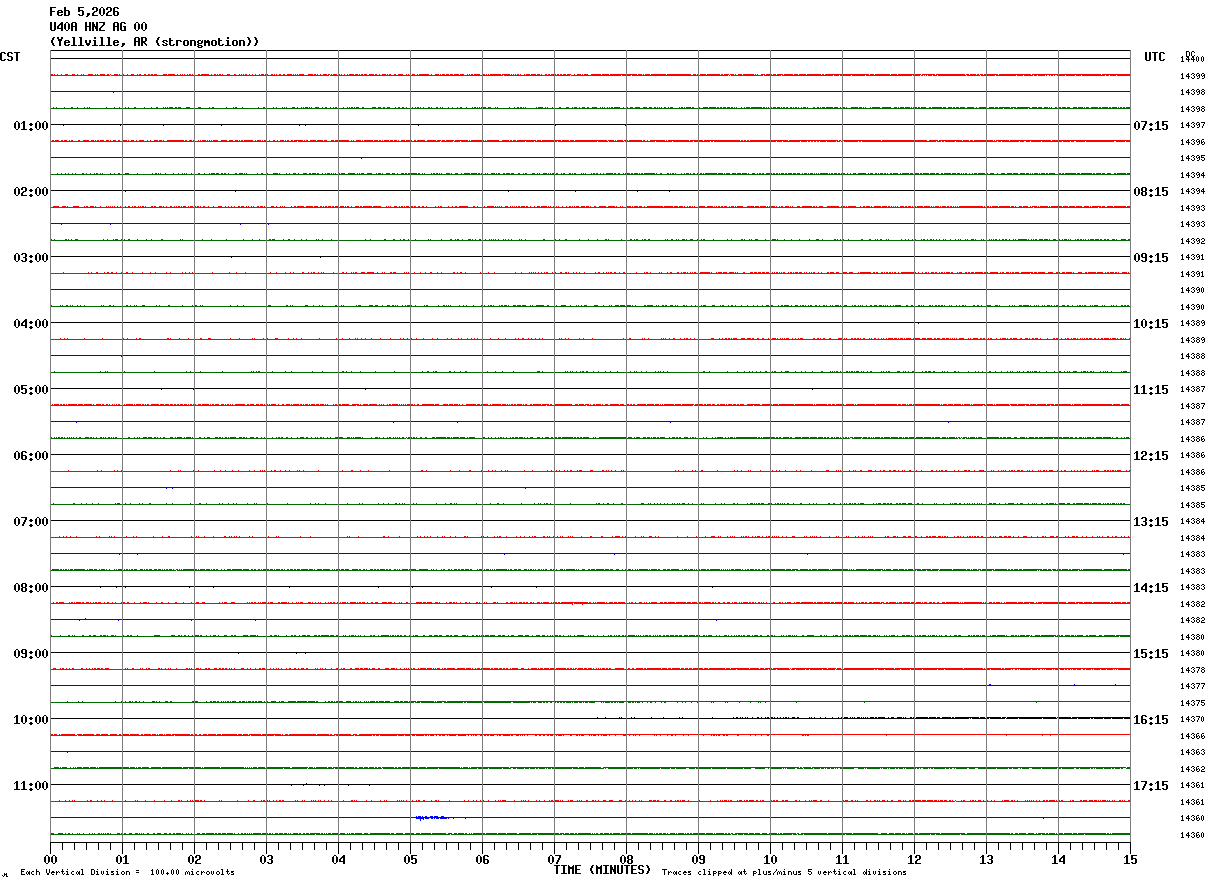Click the DC value 14375
The image size is (1210, 886).
(1192, 703)
